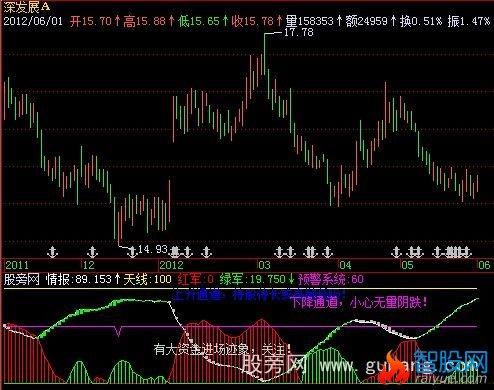Click the blue 上升通道 message text
This screenshot has width=494, height=390.
(259, 295)
